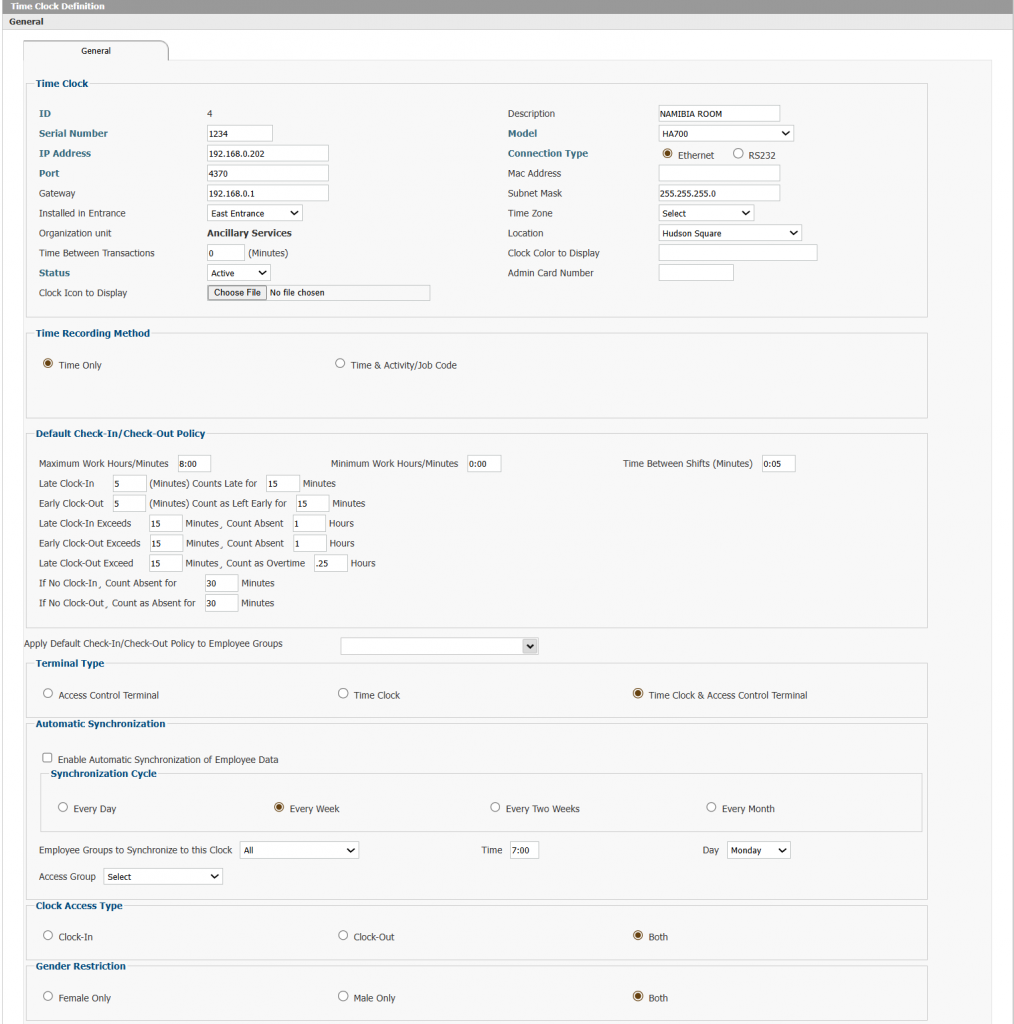Screen dimensions: 1014x1024
Task: Click the Late Clock-In Exceeds Count Absent hours field
Action: coord(308,523)
